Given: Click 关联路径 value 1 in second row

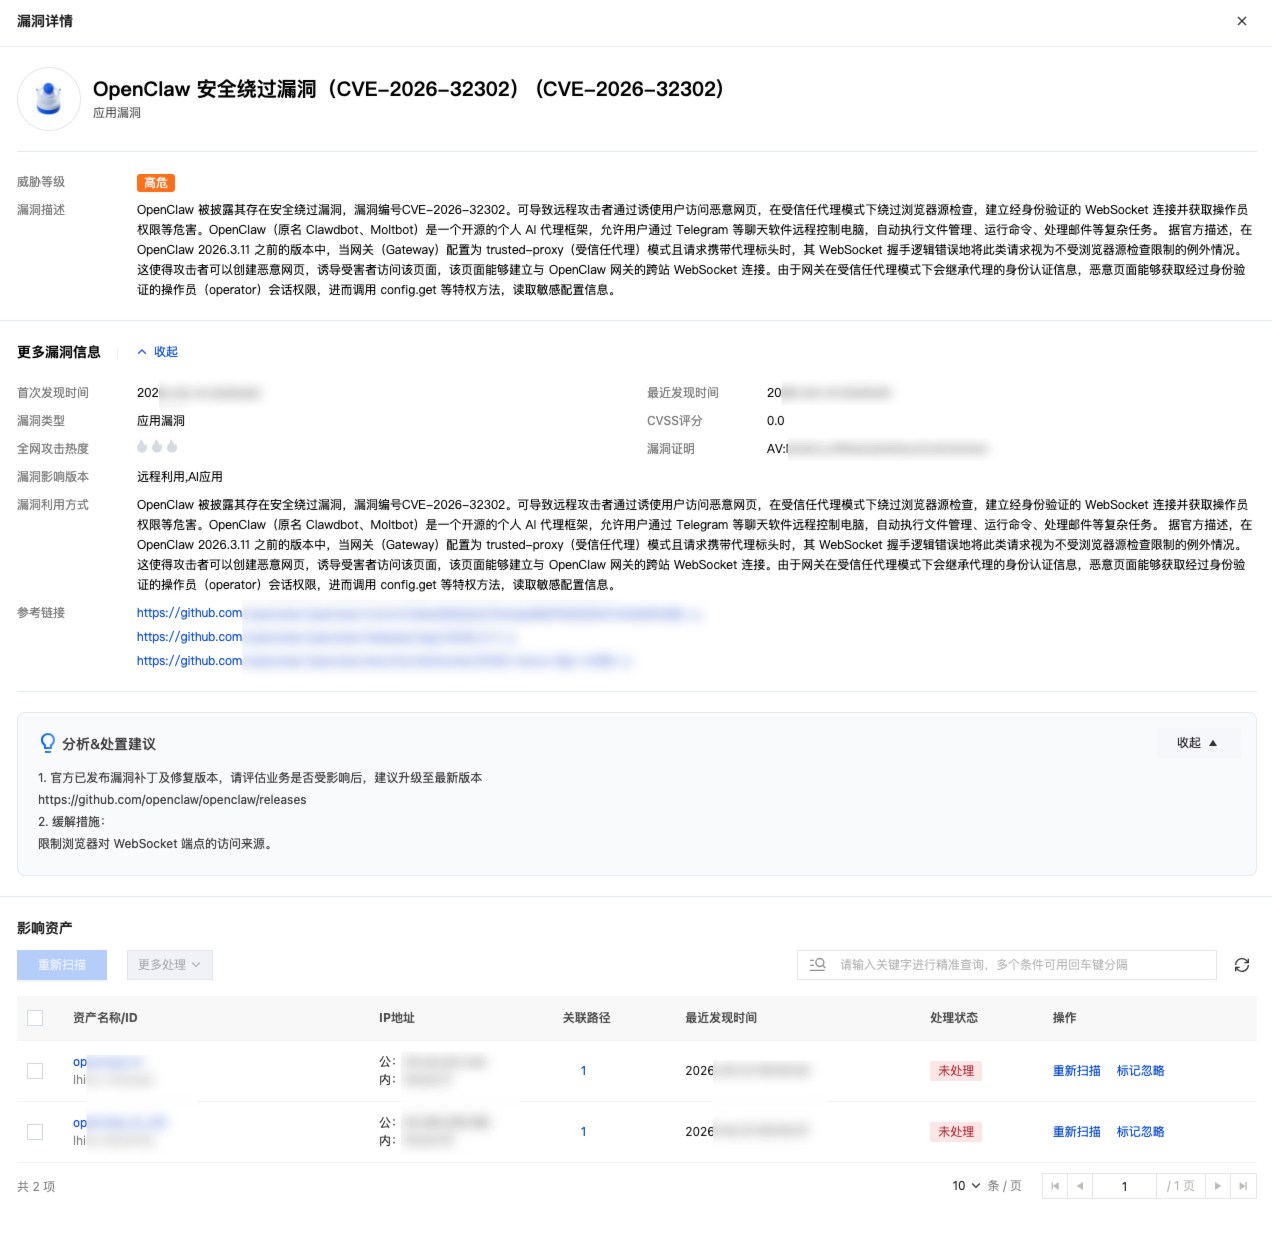Looking at the screenshot, I should pyautogui.click(x=583, y=1132).
